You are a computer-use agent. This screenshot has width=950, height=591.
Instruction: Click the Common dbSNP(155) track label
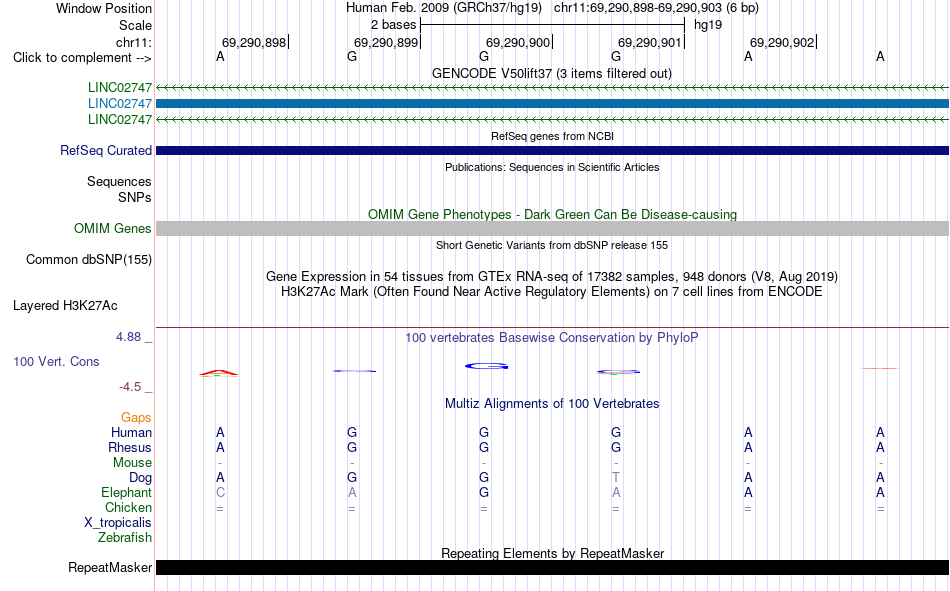click(x=88, y=259)
